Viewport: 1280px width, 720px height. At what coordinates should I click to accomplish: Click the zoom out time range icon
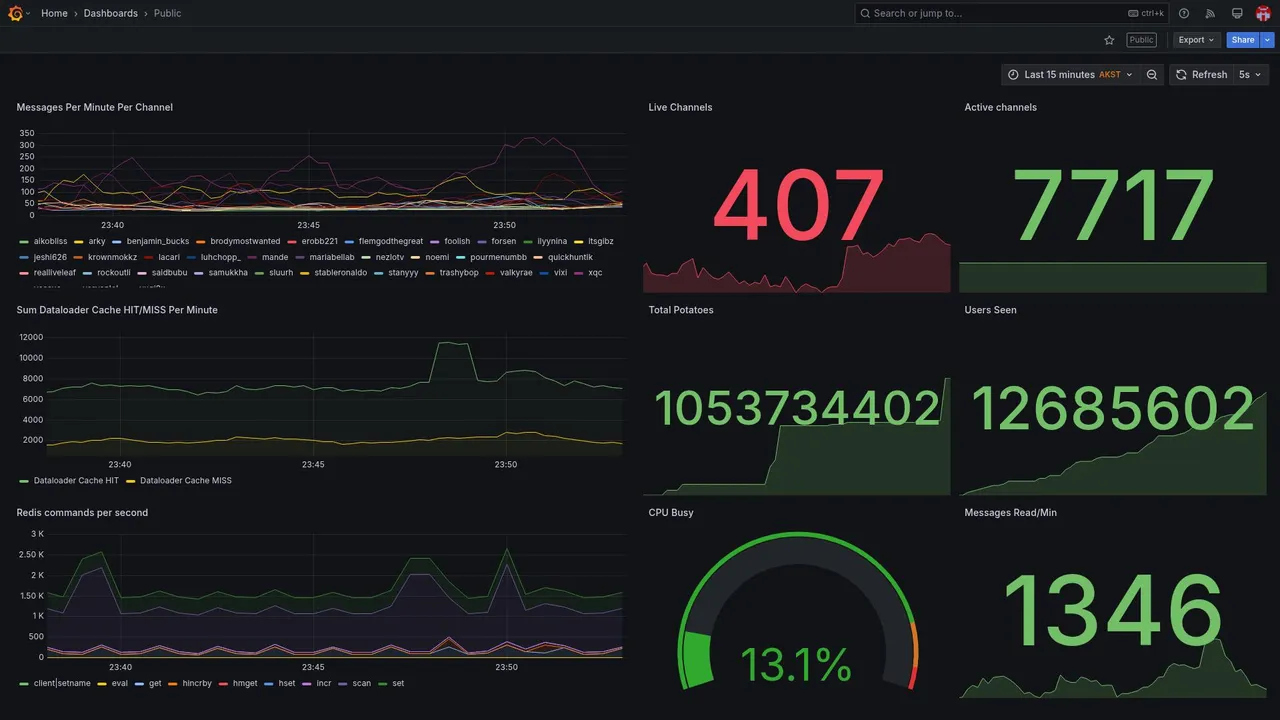[1152, 75]
